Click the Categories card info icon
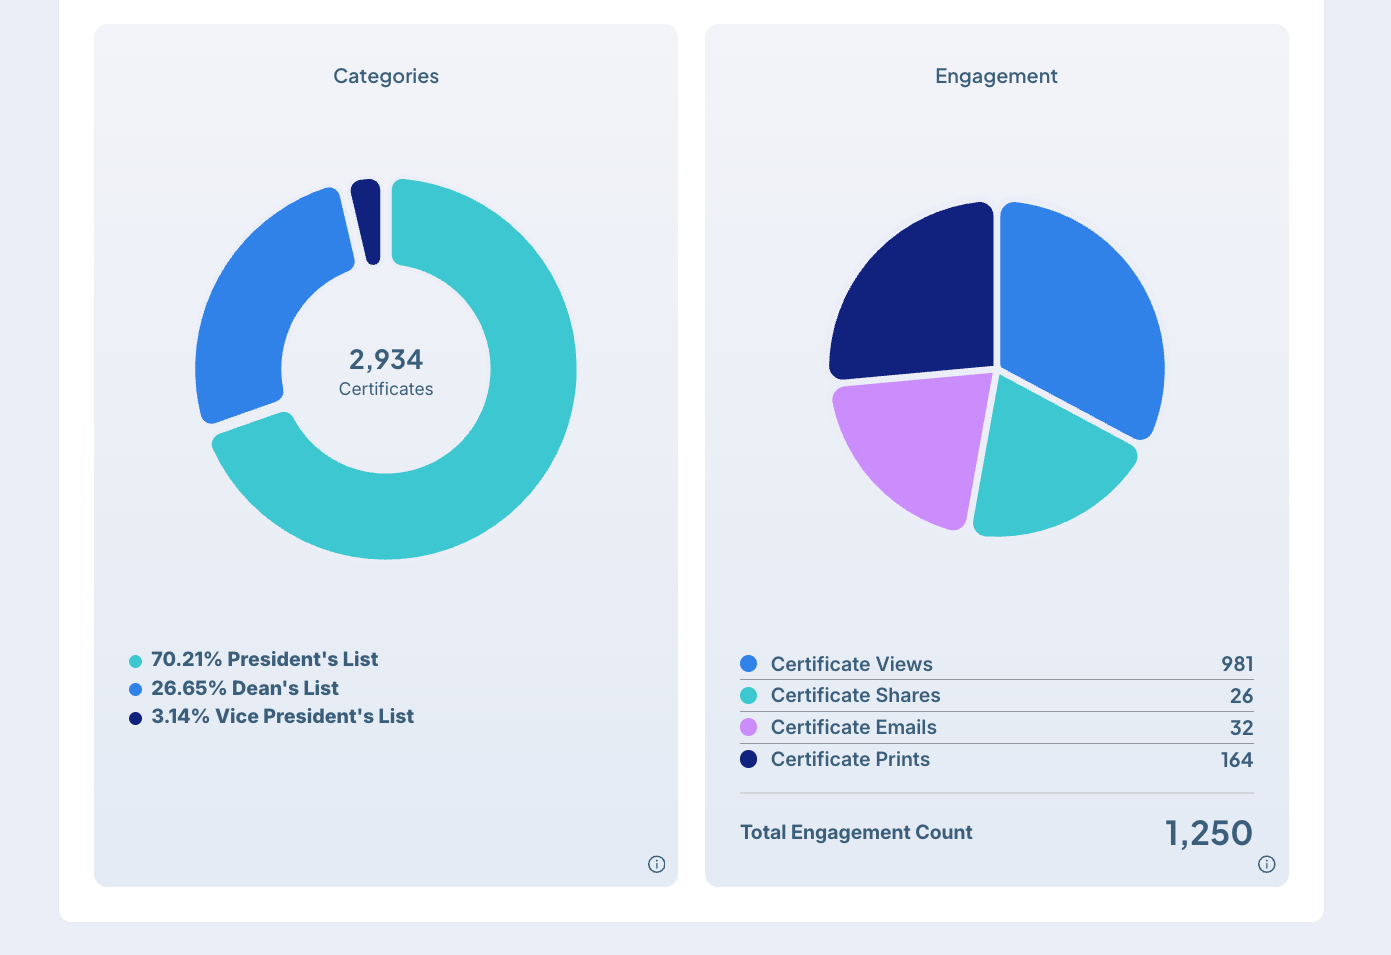 (x=656, y=864)
